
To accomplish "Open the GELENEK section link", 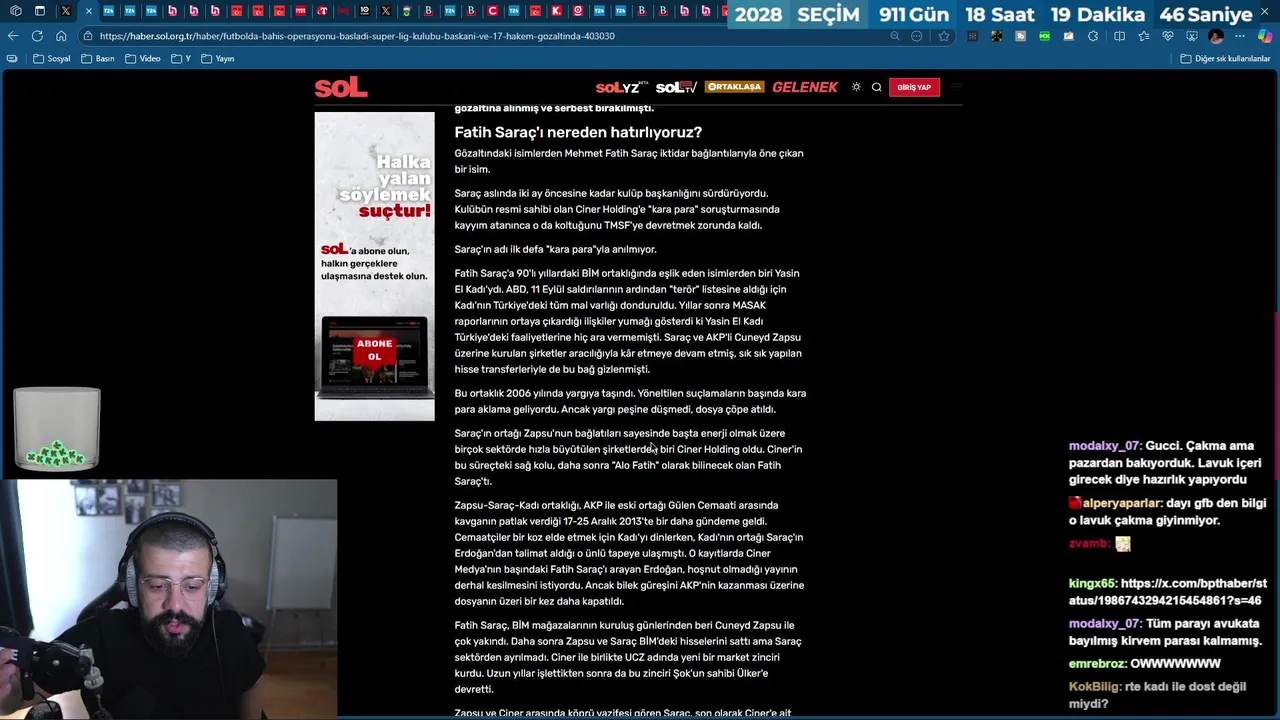I will pyautogui.click(x=805, y=87).
